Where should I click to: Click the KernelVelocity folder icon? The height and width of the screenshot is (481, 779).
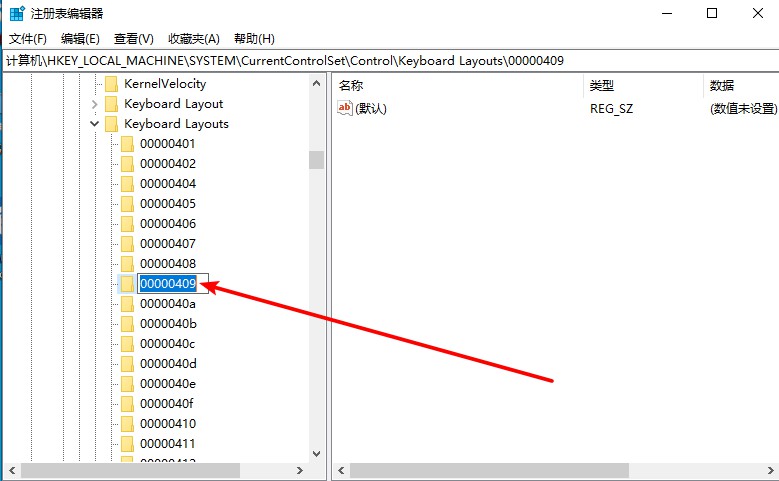(111, 84)
